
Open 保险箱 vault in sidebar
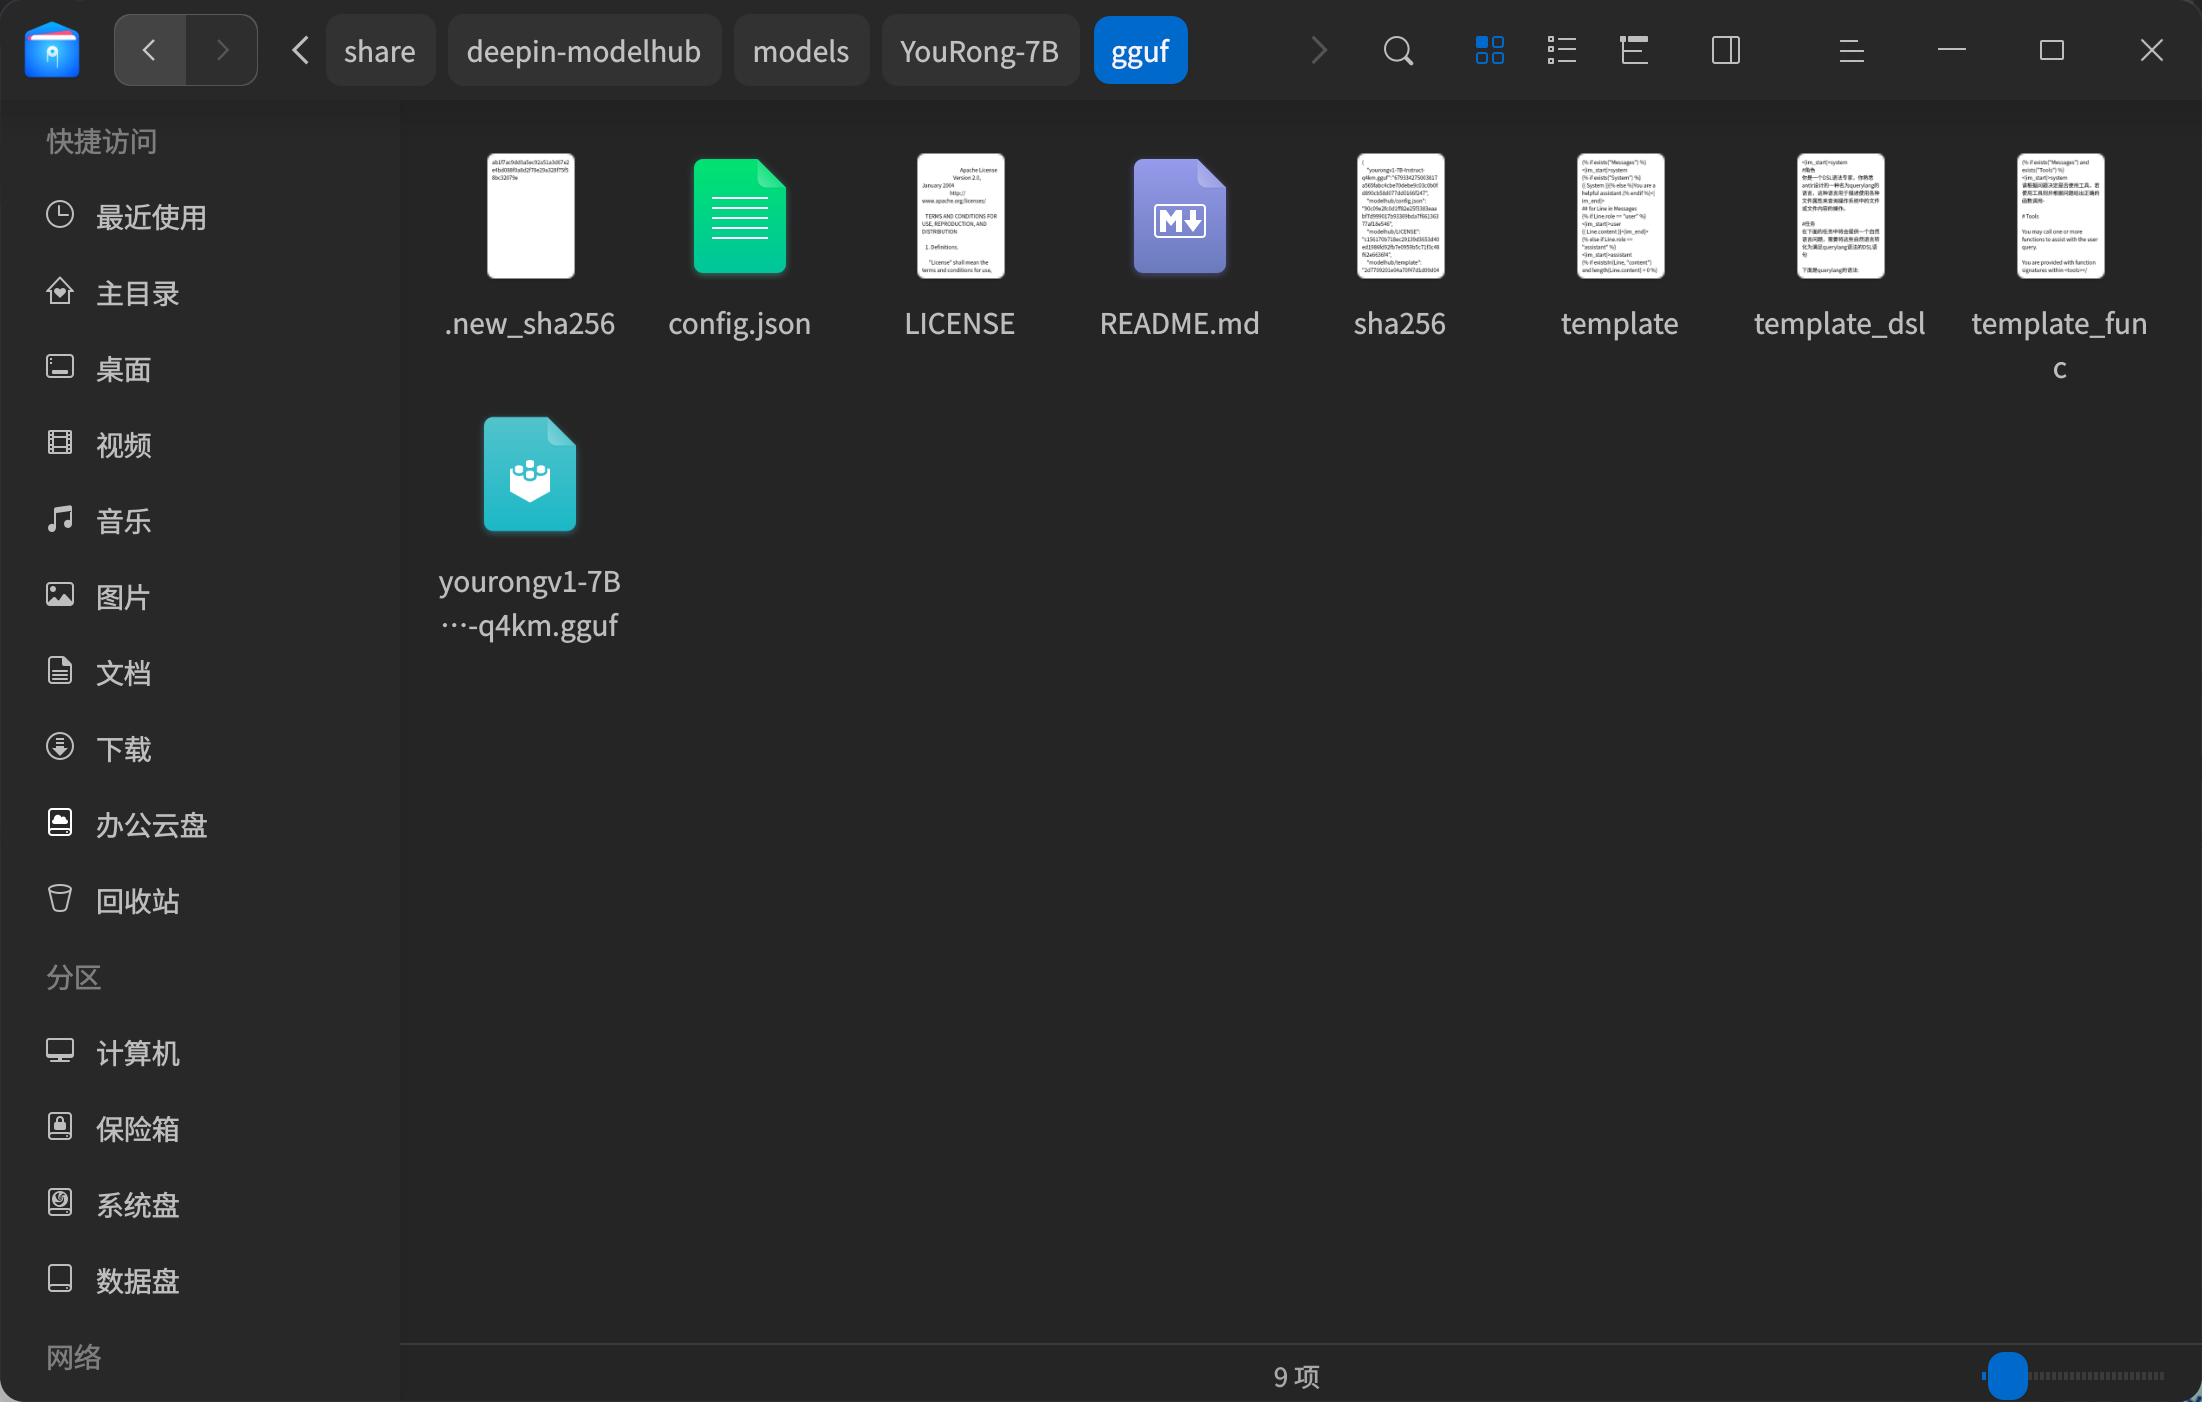[200, 1128]
